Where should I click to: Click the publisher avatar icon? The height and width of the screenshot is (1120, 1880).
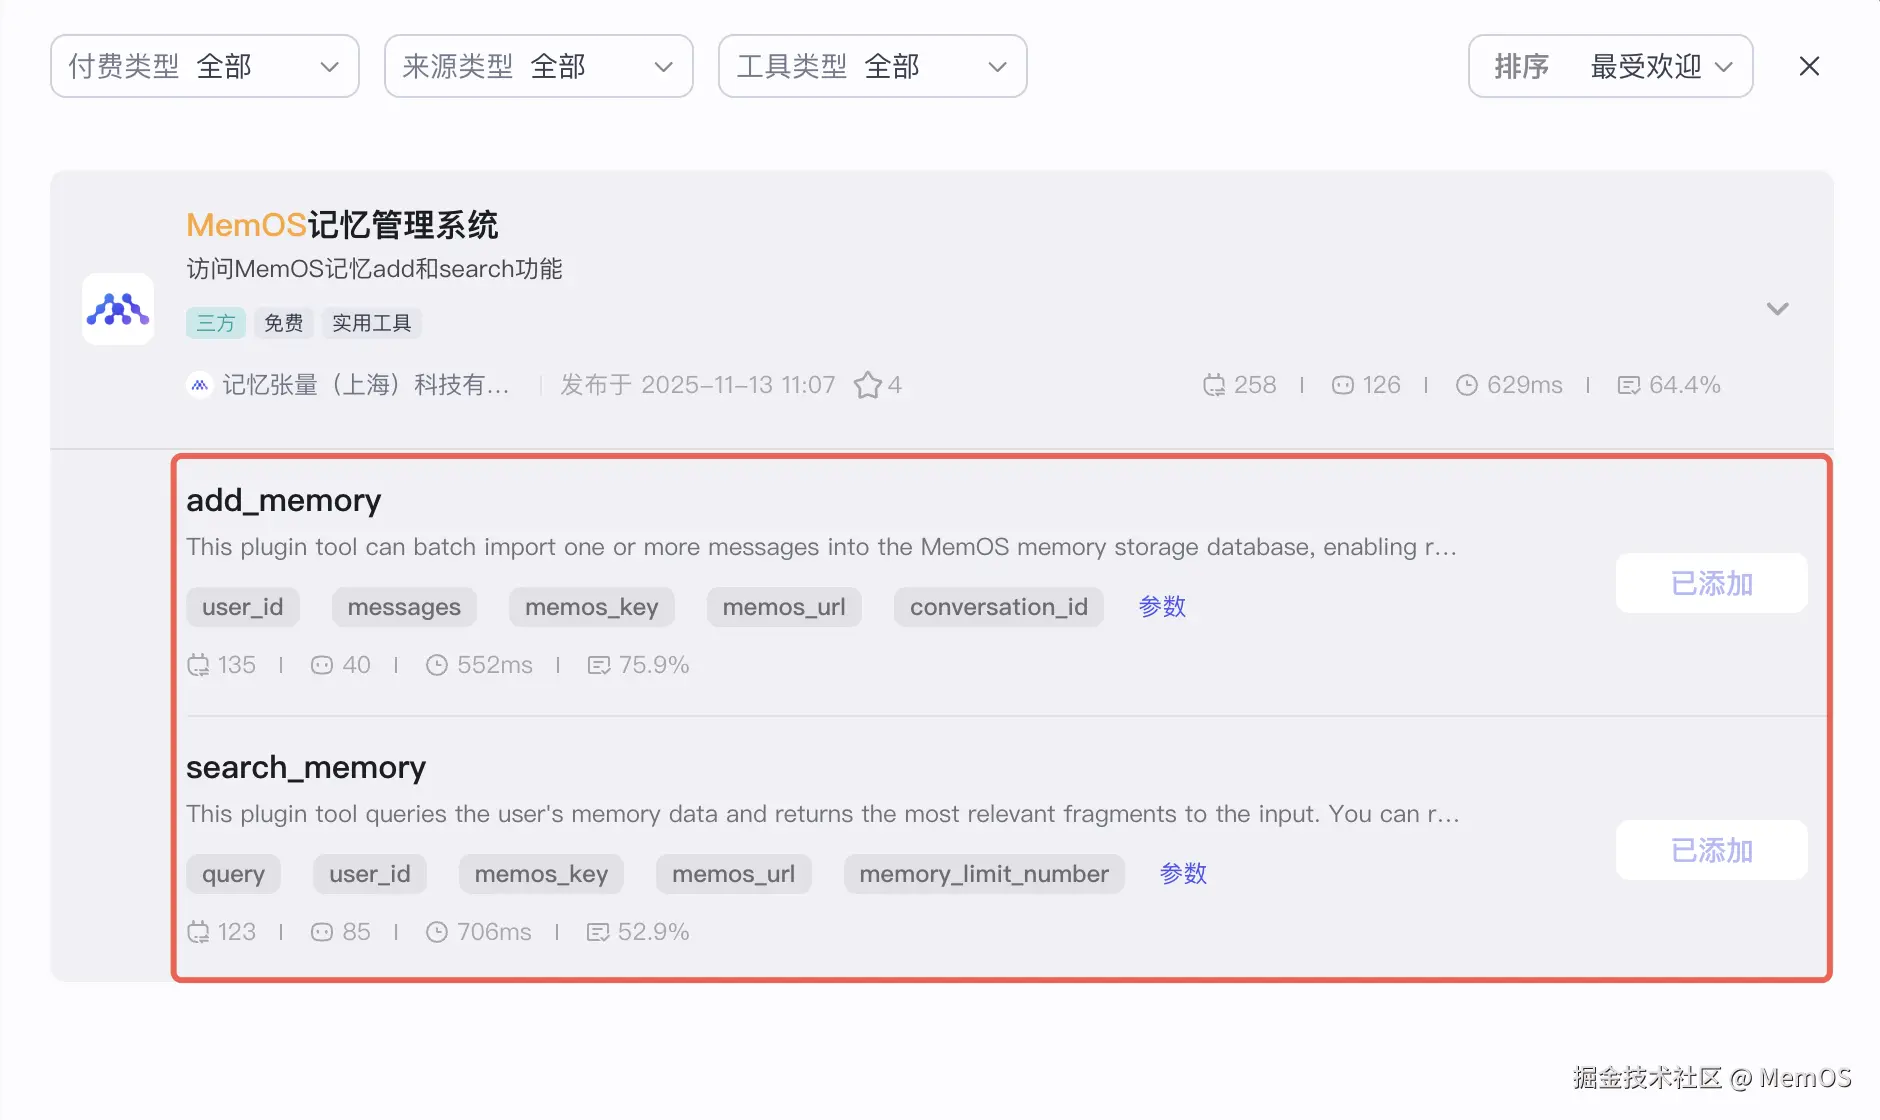200,385
